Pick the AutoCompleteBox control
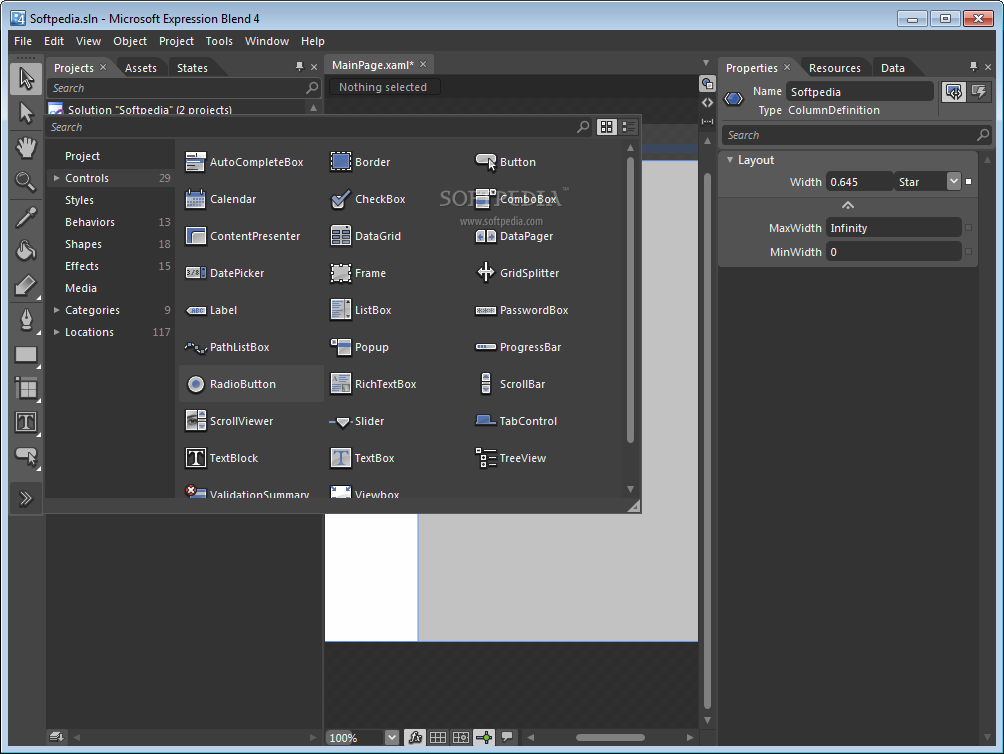The width and height of the screenshot is (1004, 754). [x=245, y=162]
